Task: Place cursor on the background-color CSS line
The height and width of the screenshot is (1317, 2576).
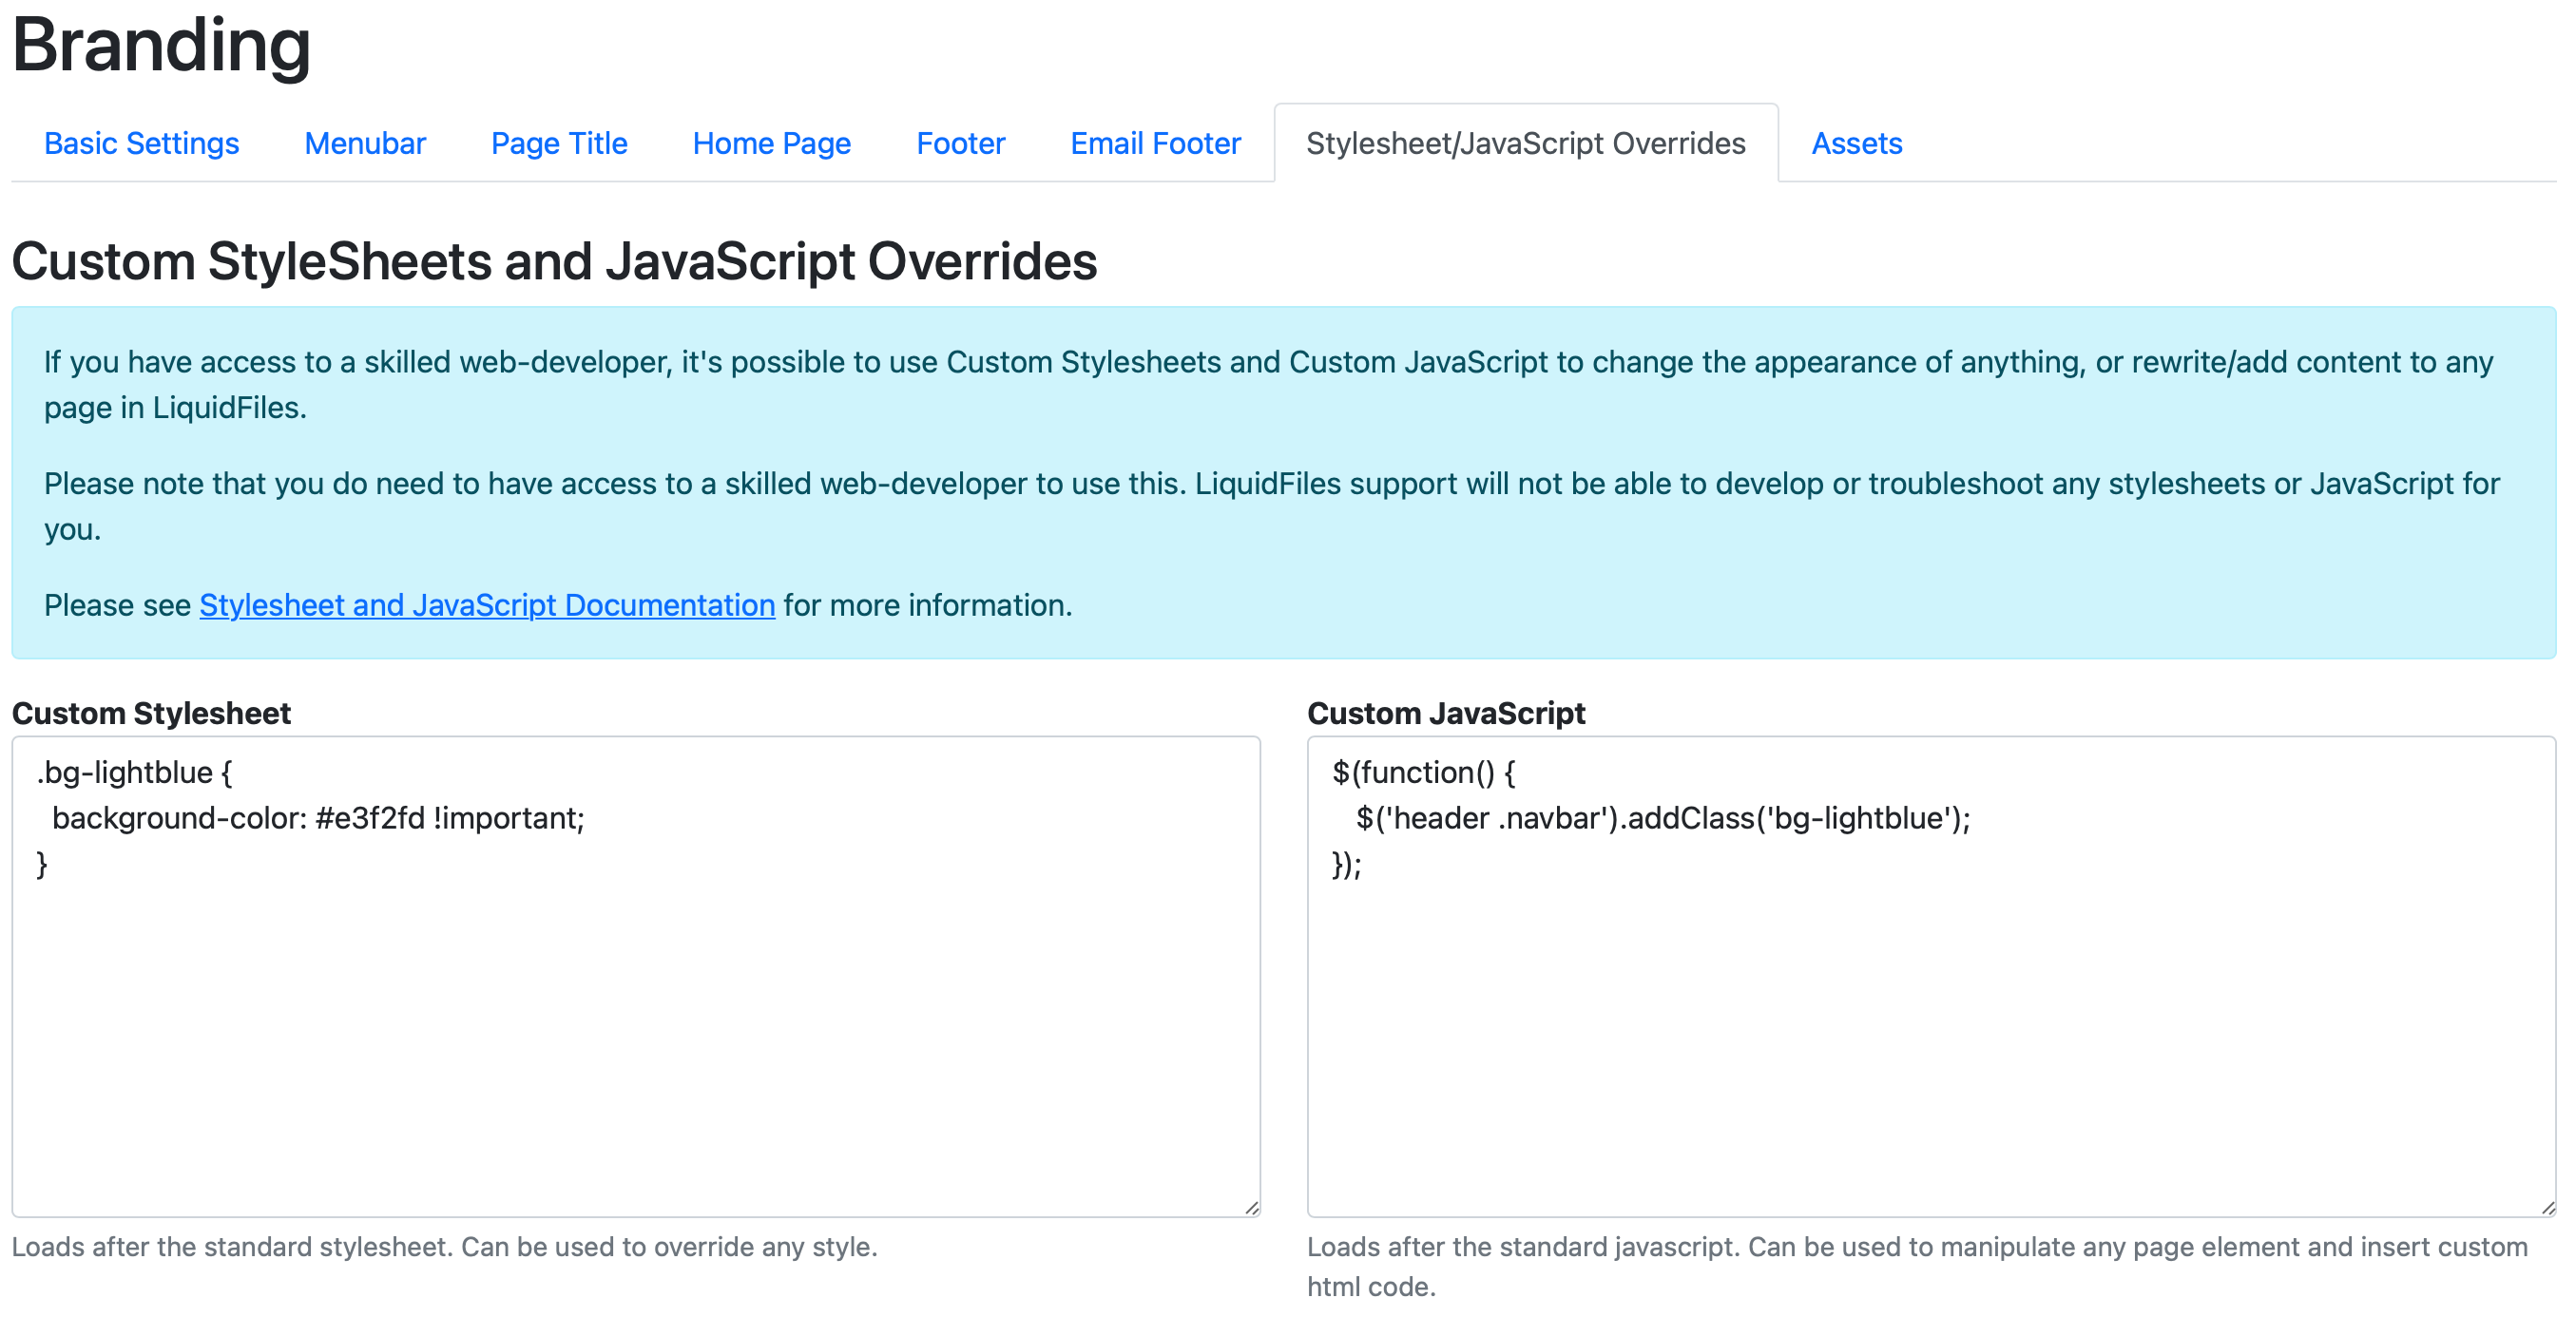Action: (x=318, y=818)
